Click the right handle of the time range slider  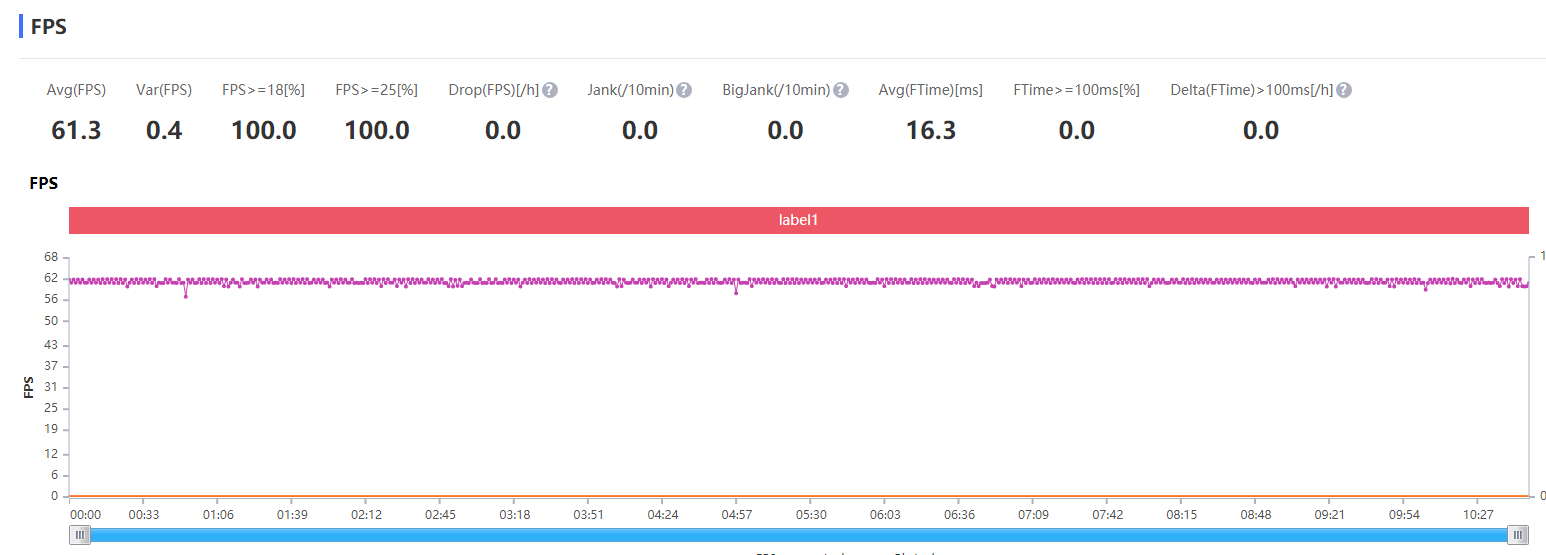point(1519,535)
